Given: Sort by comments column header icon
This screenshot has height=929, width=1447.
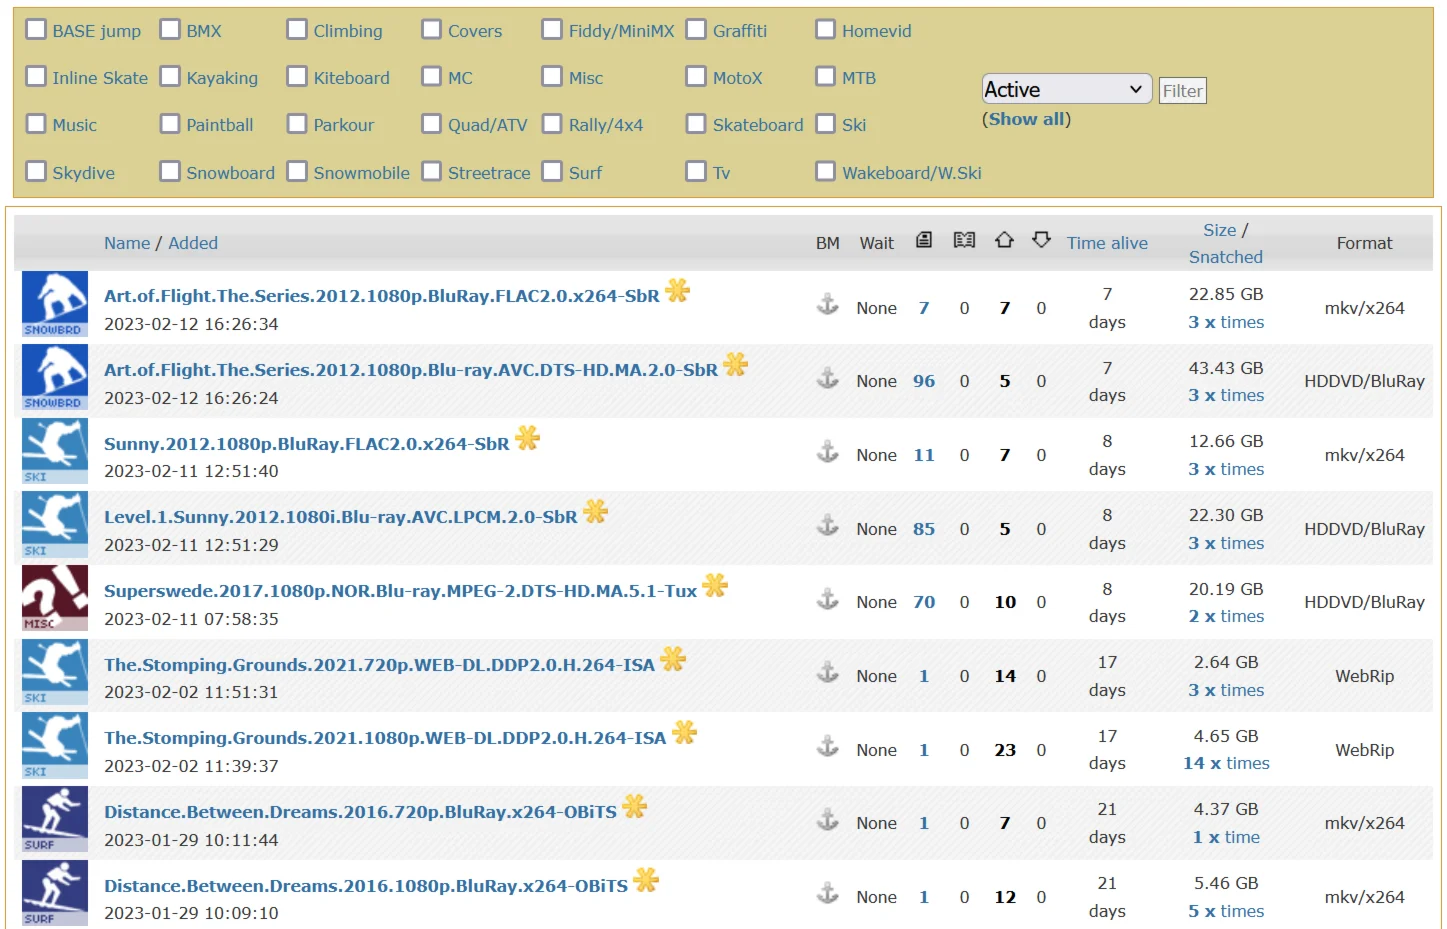Looking at the screenshot, I should click(x=964, y=240).
